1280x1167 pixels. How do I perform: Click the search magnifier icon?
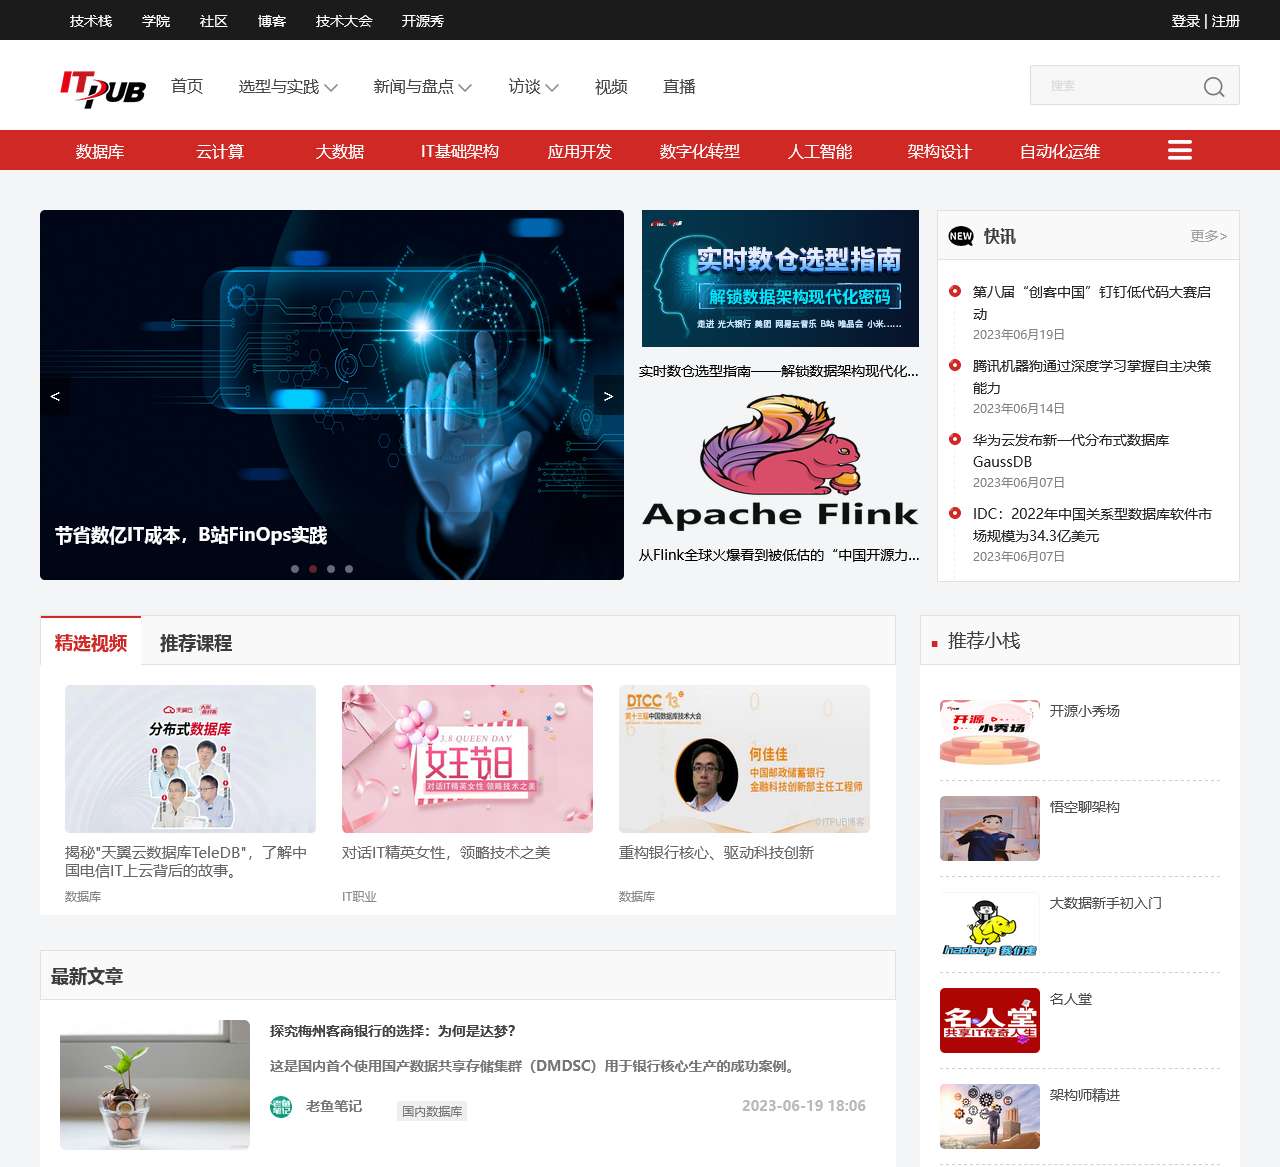coord(1214,87)
